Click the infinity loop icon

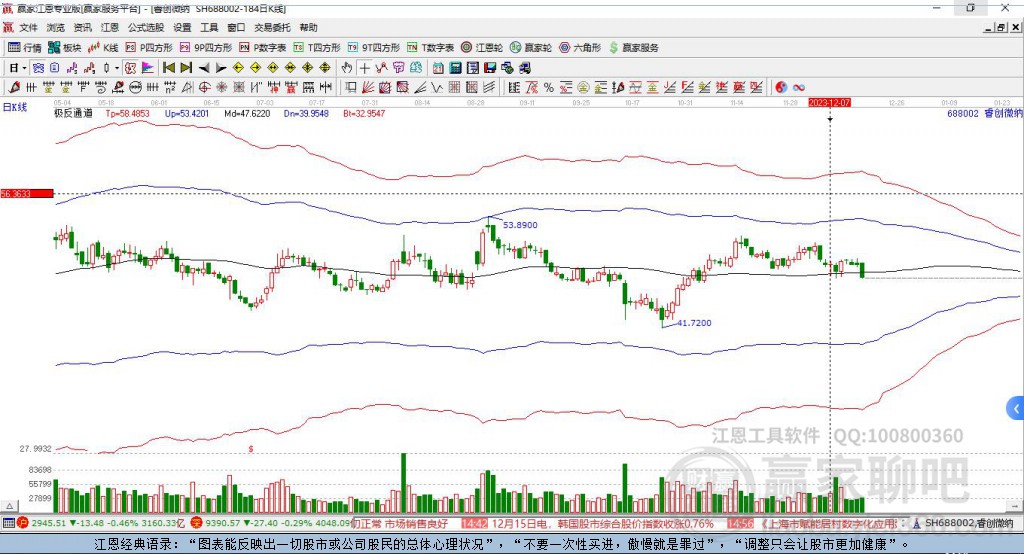pos(799,87)
